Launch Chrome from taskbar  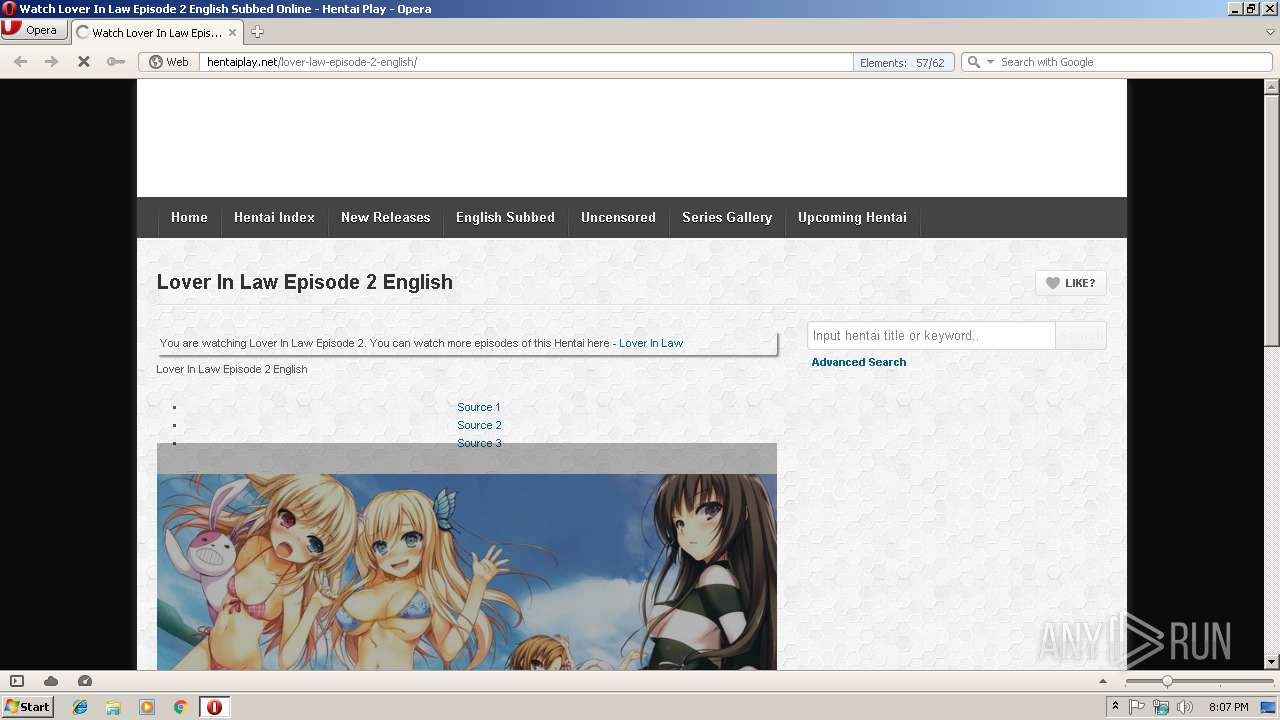(x=180, y=707)
